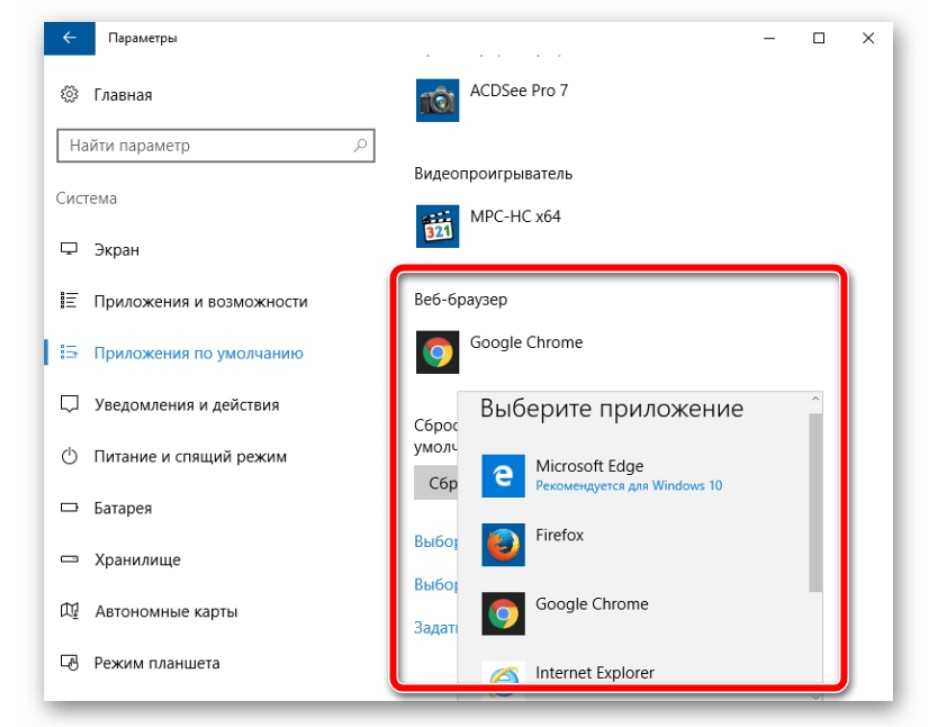The height and width of the screenshot is (727, 938).
Task: Select the Firefox icon in popup
Action: click(x=503, y=545)
